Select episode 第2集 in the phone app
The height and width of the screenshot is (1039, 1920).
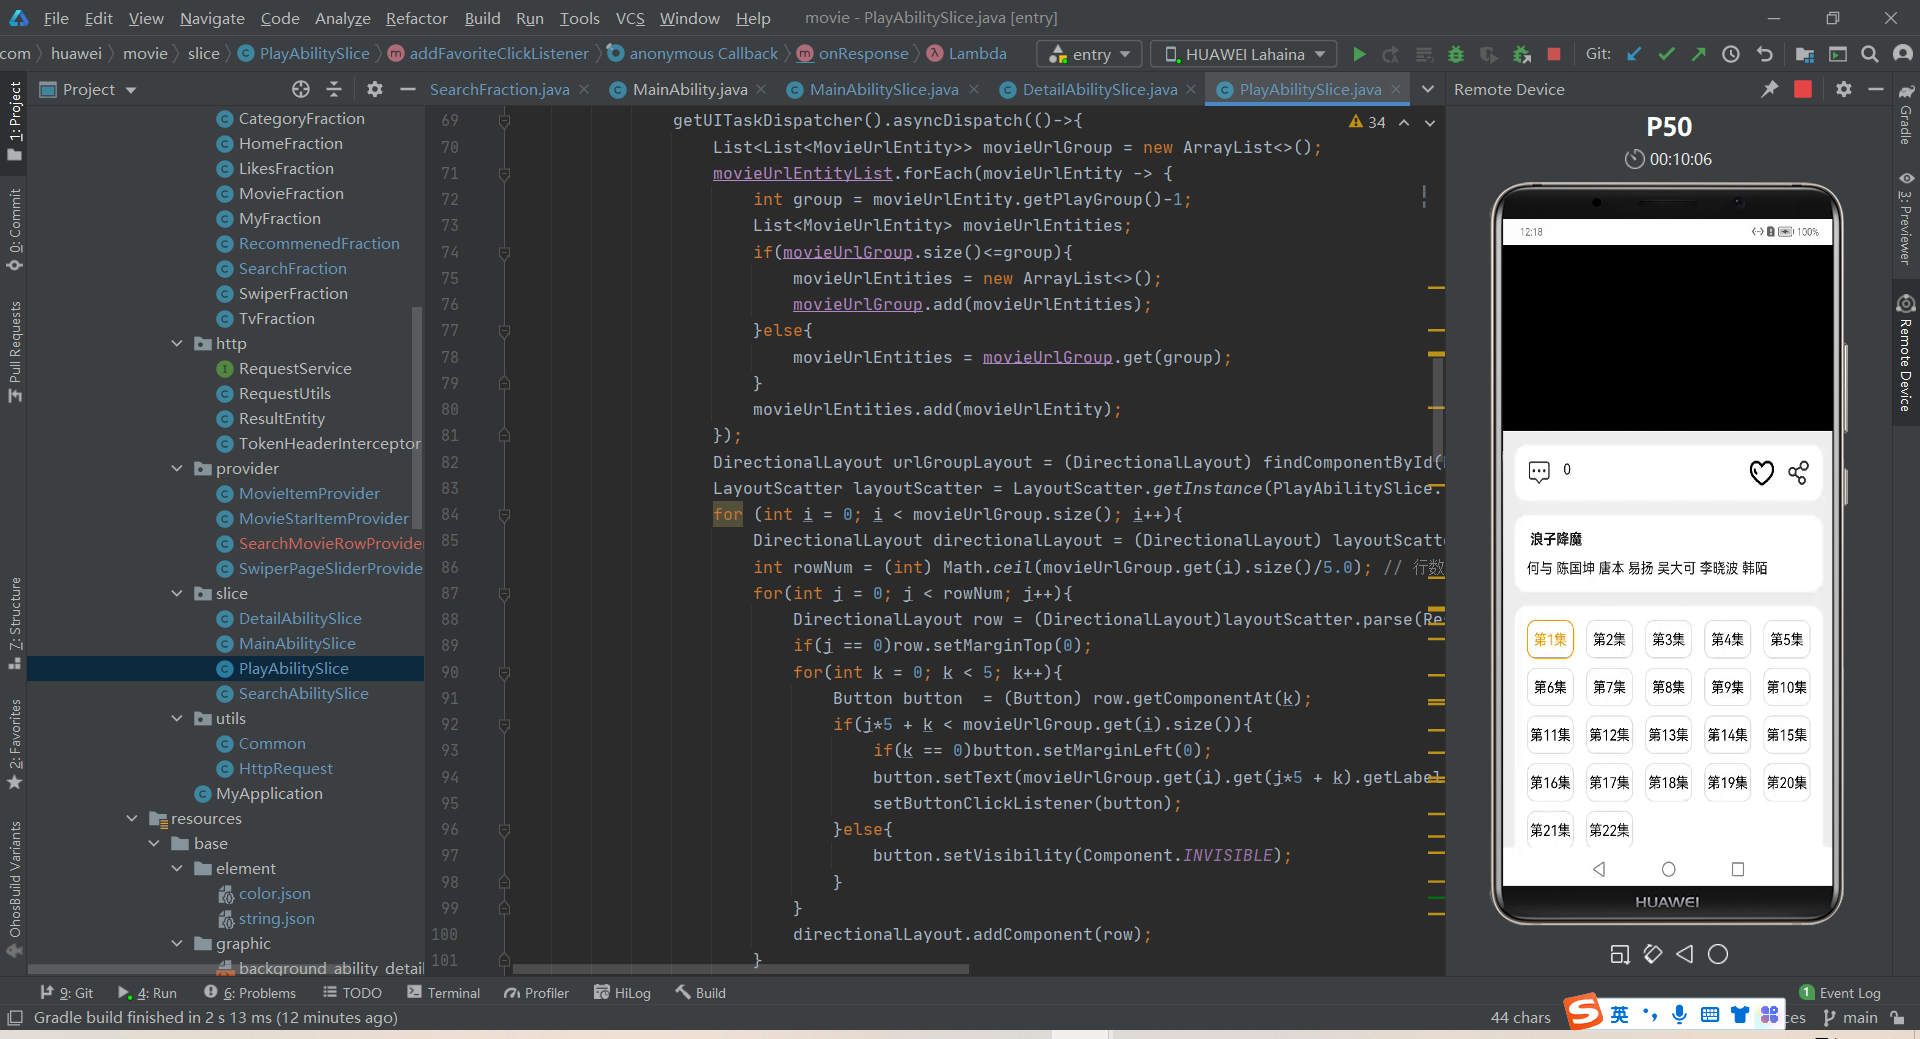(x=1609, y=639)
